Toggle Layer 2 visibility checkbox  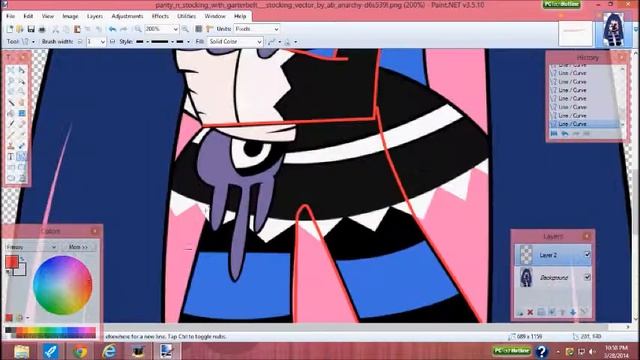[x=587, y=254]
